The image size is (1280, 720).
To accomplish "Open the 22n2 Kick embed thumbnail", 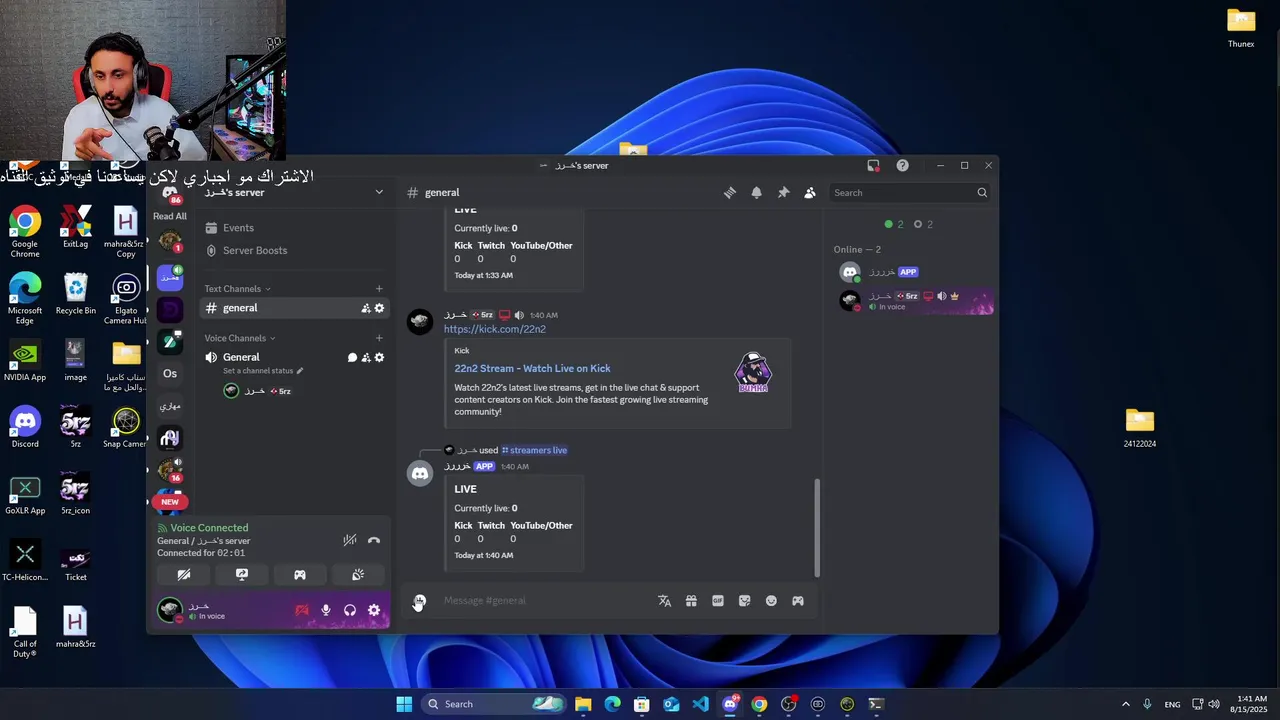I will [x=753, y=373].
